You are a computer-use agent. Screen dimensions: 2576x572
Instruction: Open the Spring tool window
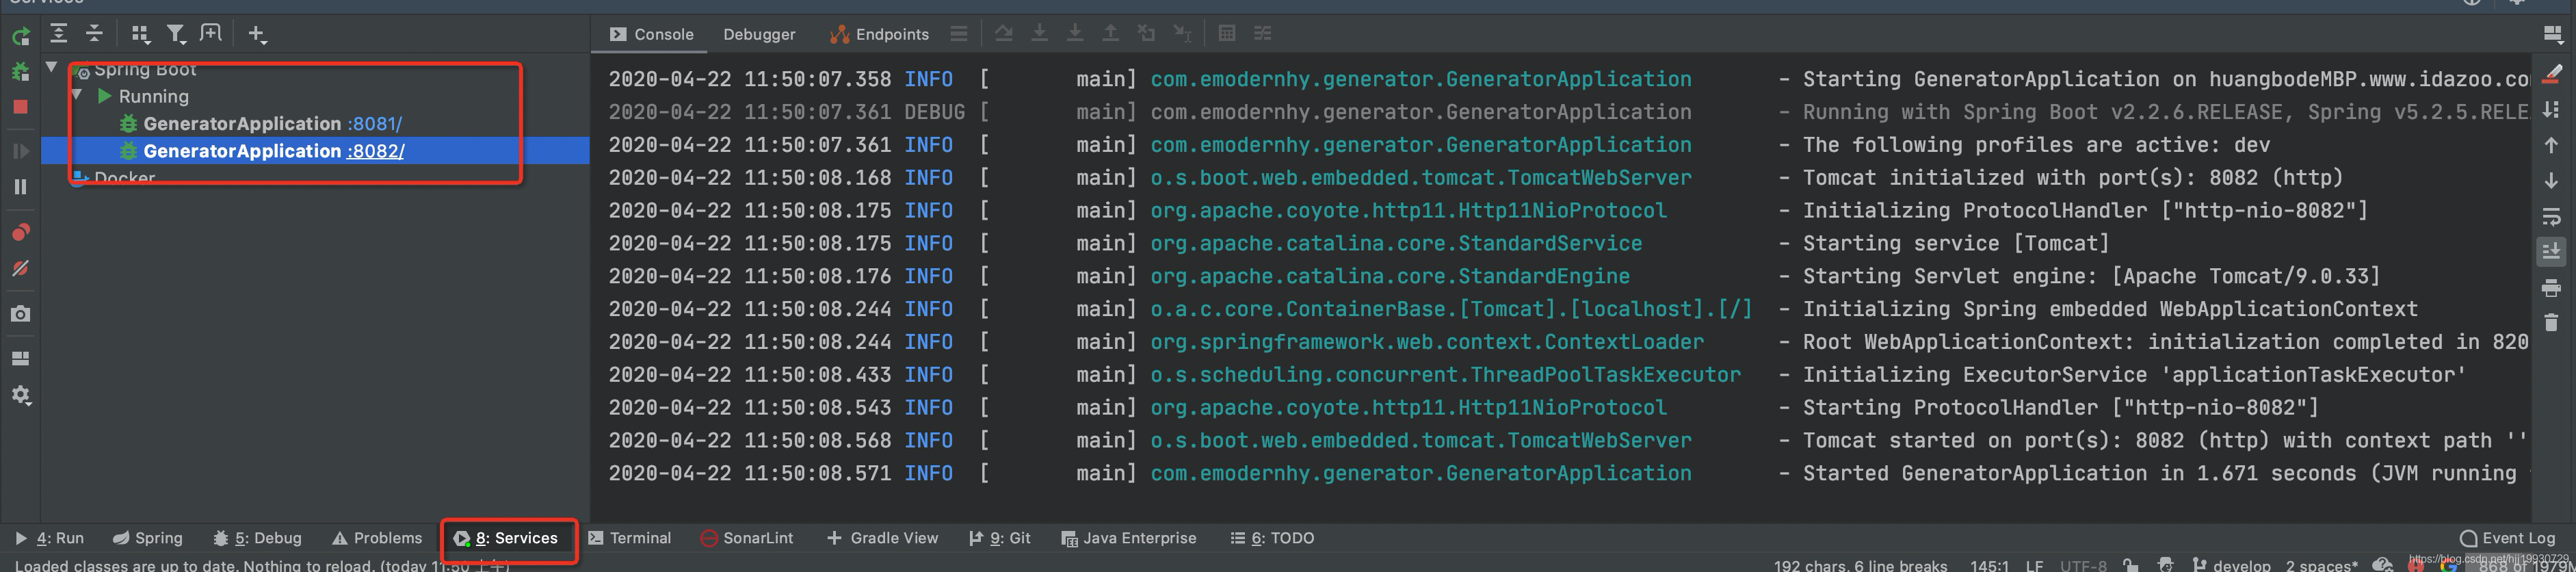tap(147, 538)
